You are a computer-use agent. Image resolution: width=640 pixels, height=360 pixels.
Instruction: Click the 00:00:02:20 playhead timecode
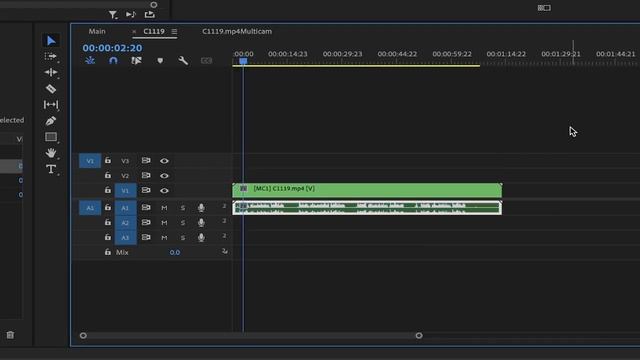click(x=112, y=48)
